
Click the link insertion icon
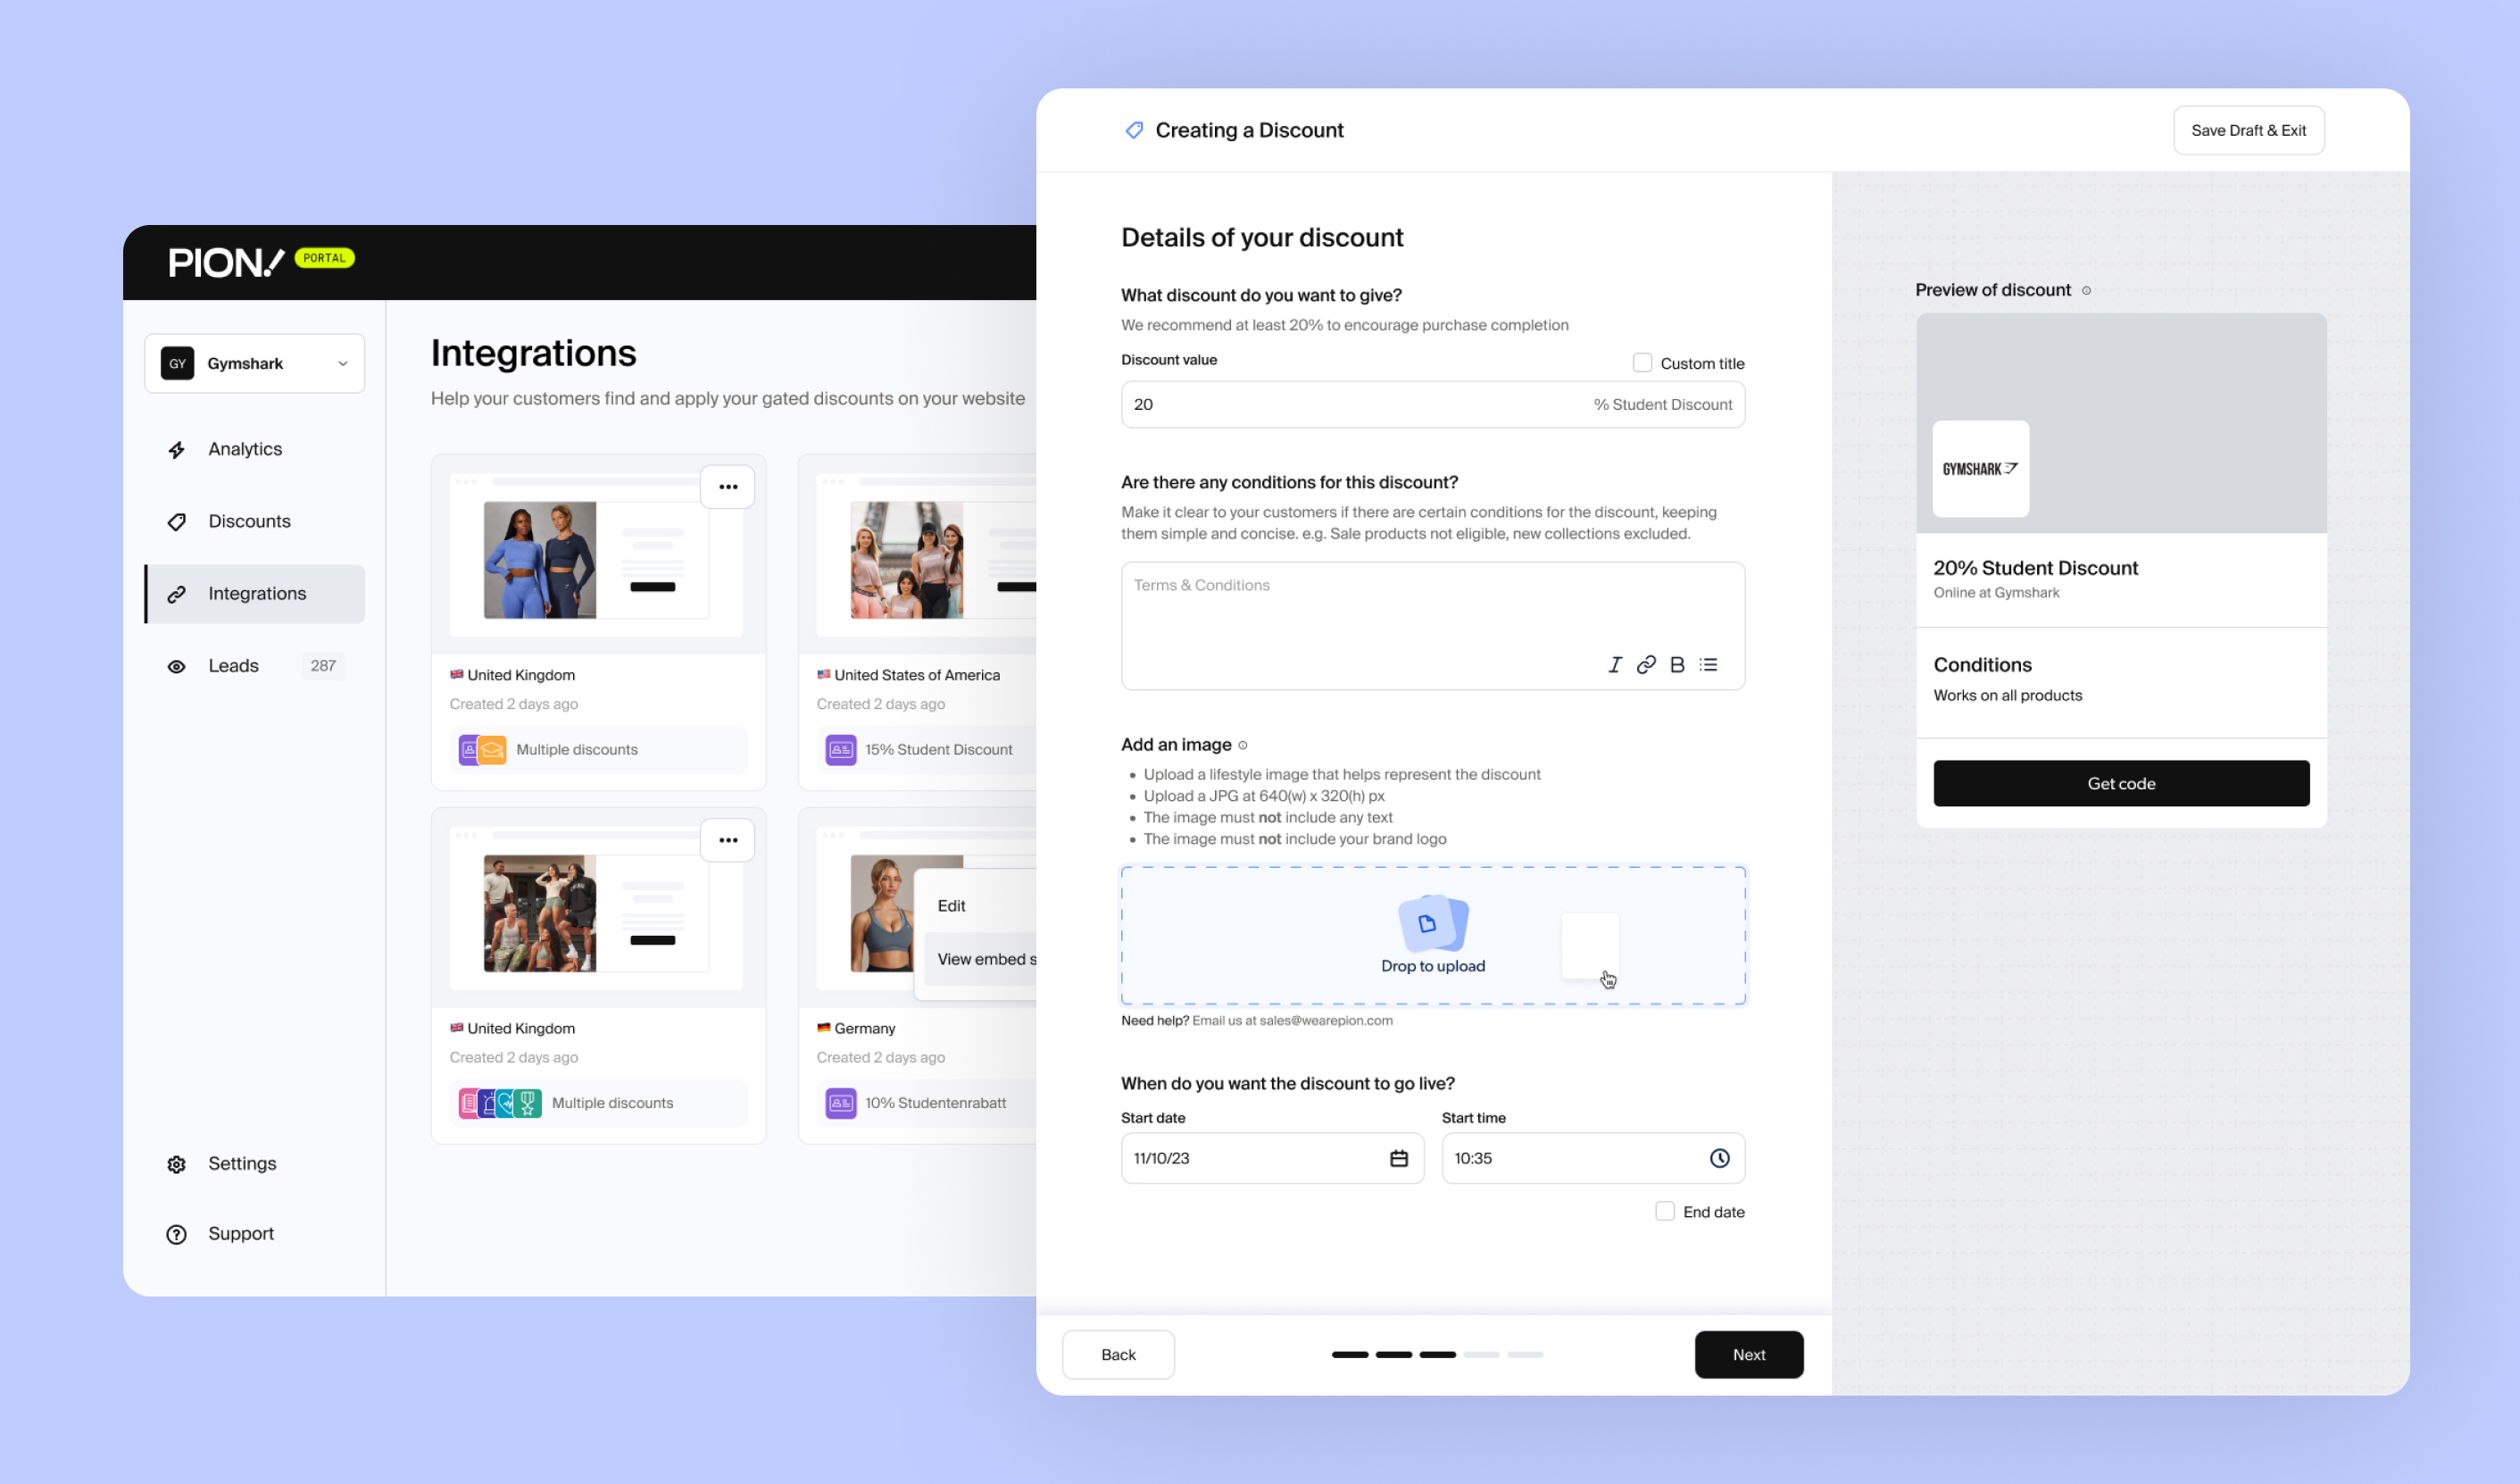pos(1646,664)
